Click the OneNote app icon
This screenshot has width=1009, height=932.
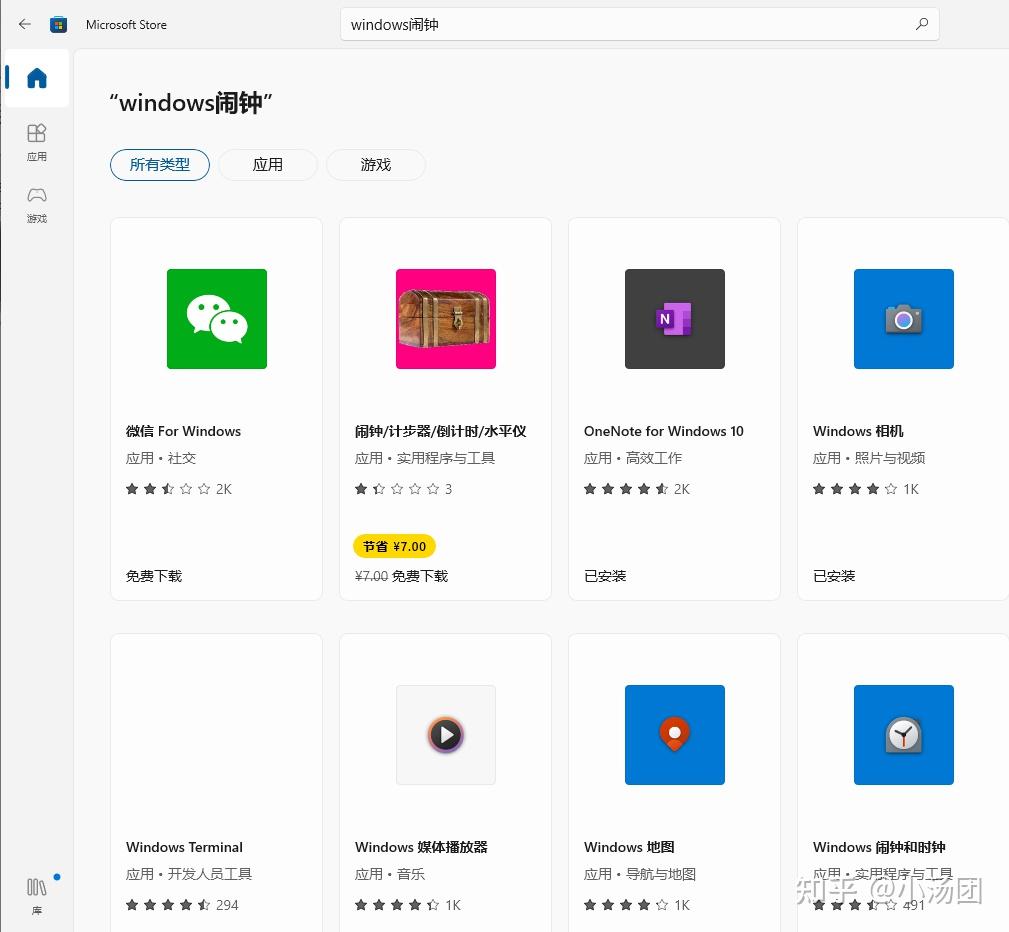(675, 319)
